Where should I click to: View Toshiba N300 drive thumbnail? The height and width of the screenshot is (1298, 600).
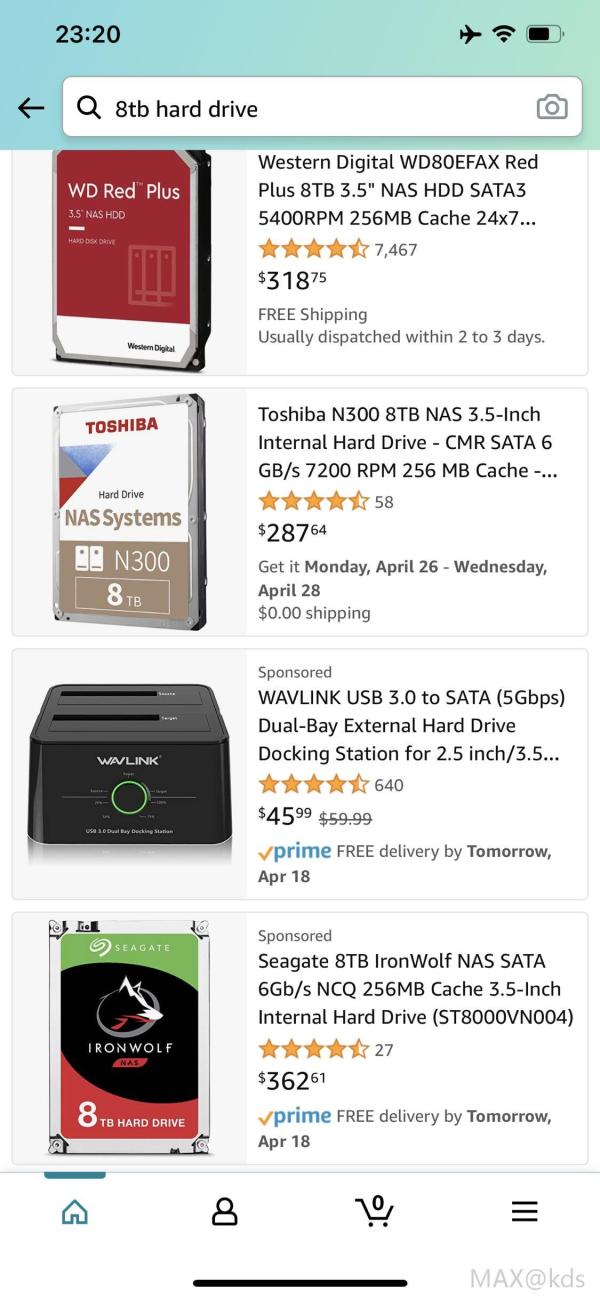pyautogui.click(x=130, y=512)
